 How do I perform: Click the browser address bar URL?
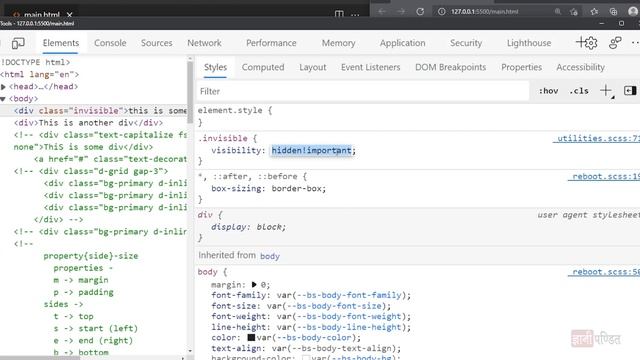[x=484, y=11]
